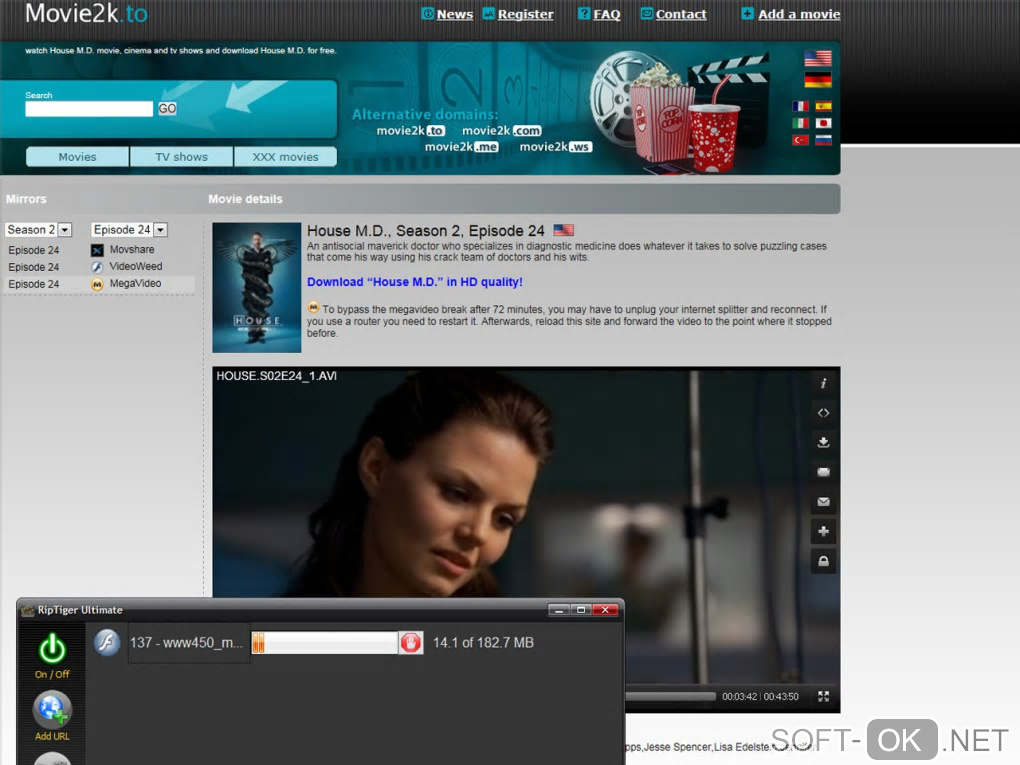Click the Add a movie plus icon
The image size is (1020, 765).
(747, 14)
